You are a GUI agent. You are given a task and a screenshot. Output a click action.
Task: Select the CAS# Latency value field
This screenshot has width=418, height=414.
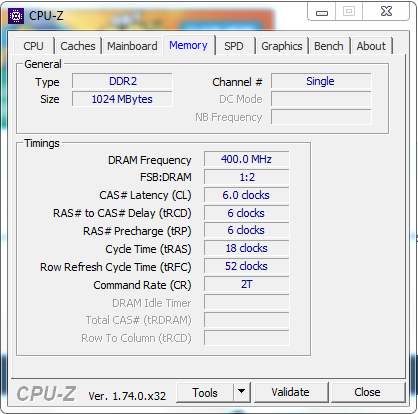(x=246, y=195)
